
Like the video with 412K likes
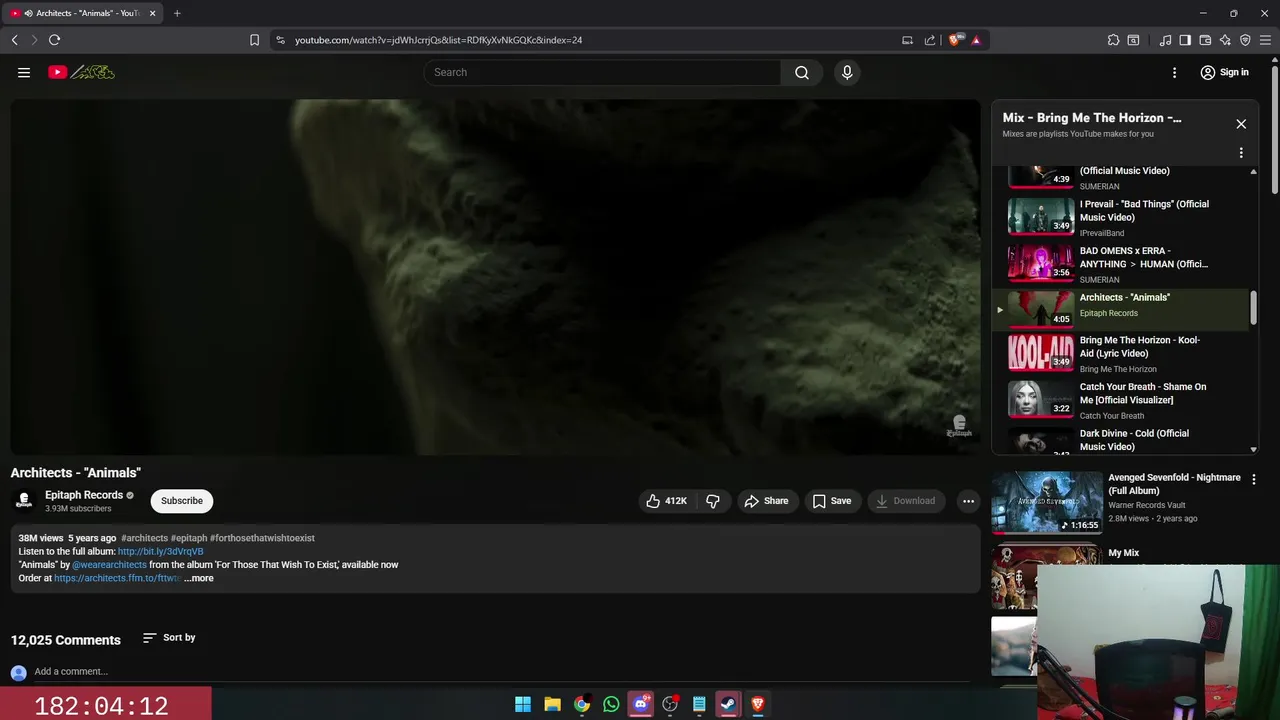[x=666, y=501]
